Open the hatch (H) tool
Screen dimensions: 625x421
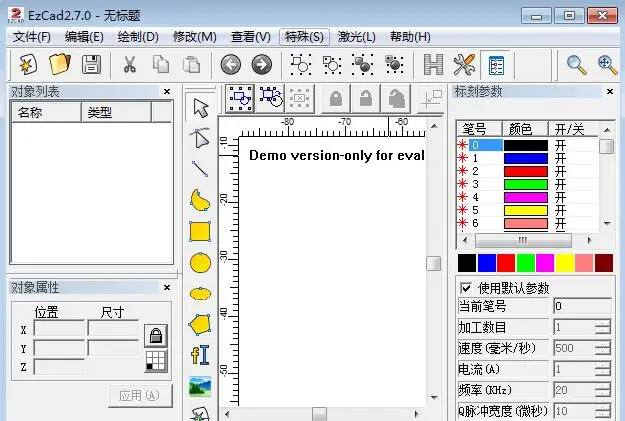click(433, 64)
